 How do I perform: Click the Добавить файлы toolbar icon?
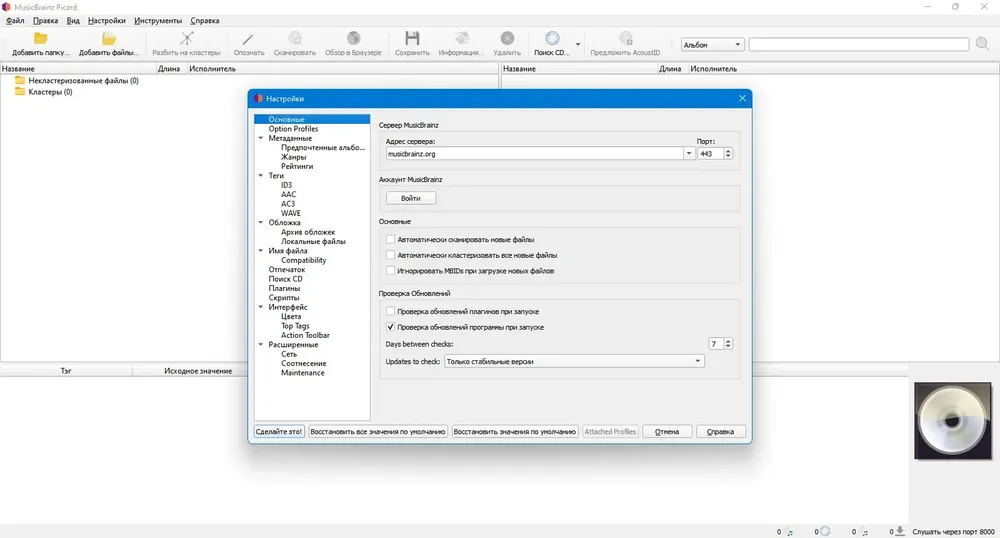click(x=109, y=39)
